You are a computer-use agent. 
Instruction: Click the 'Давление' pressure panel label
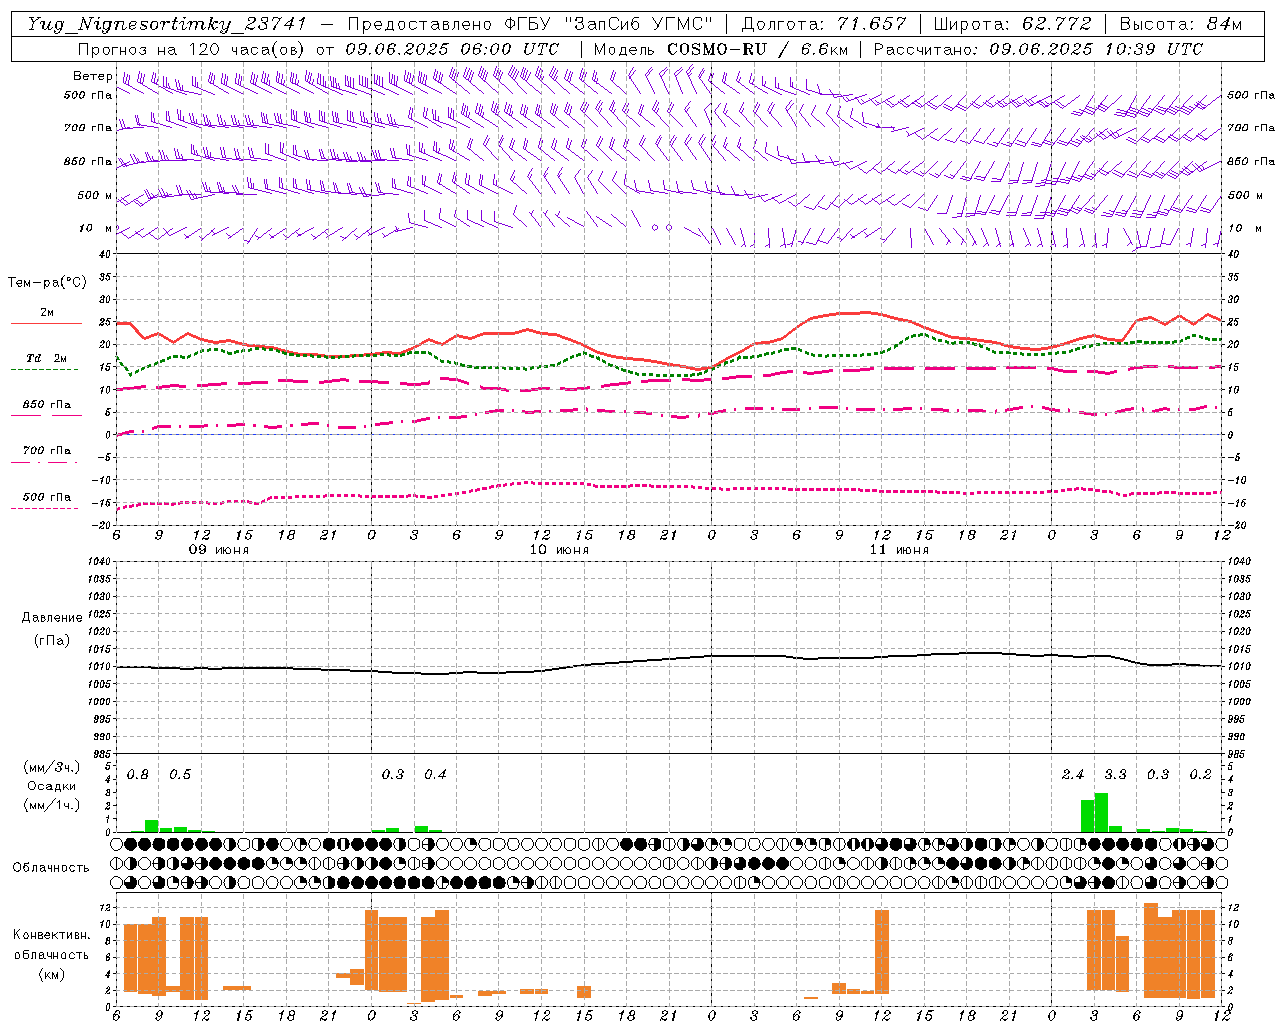(52, 618)
